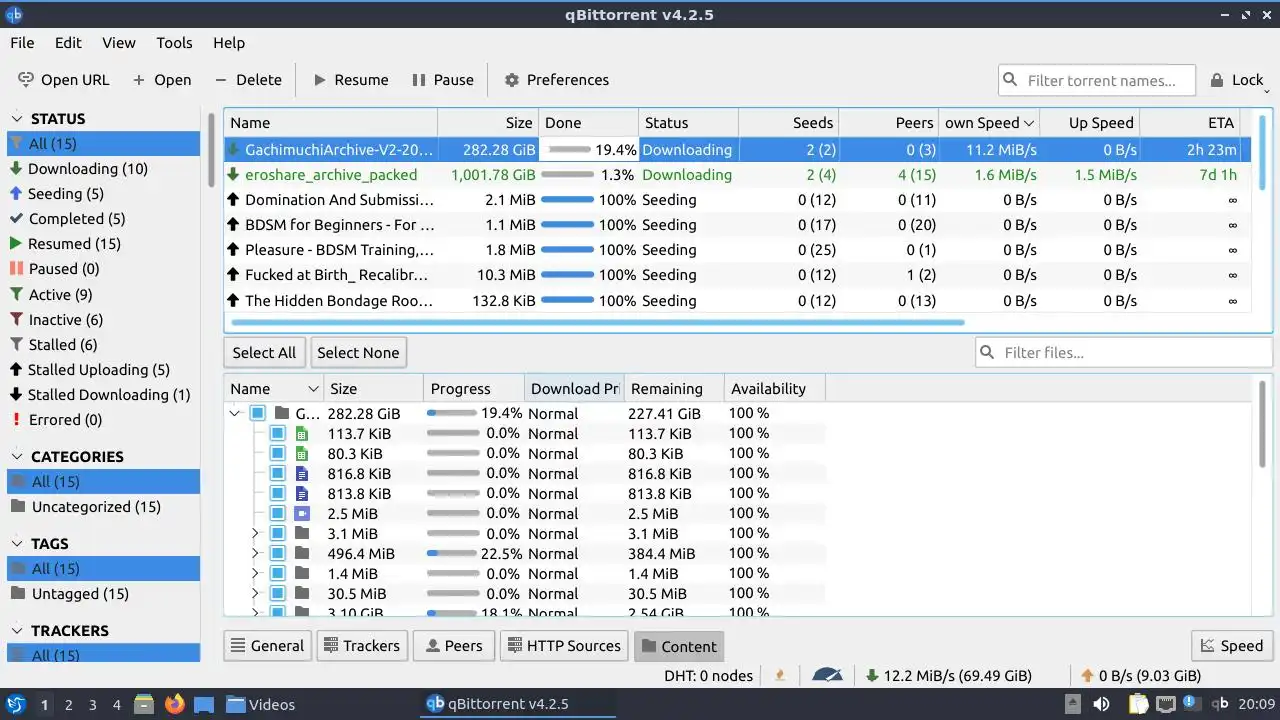Open the Speed graph tab button
Screen dimensions: 1280x720
1232,646
